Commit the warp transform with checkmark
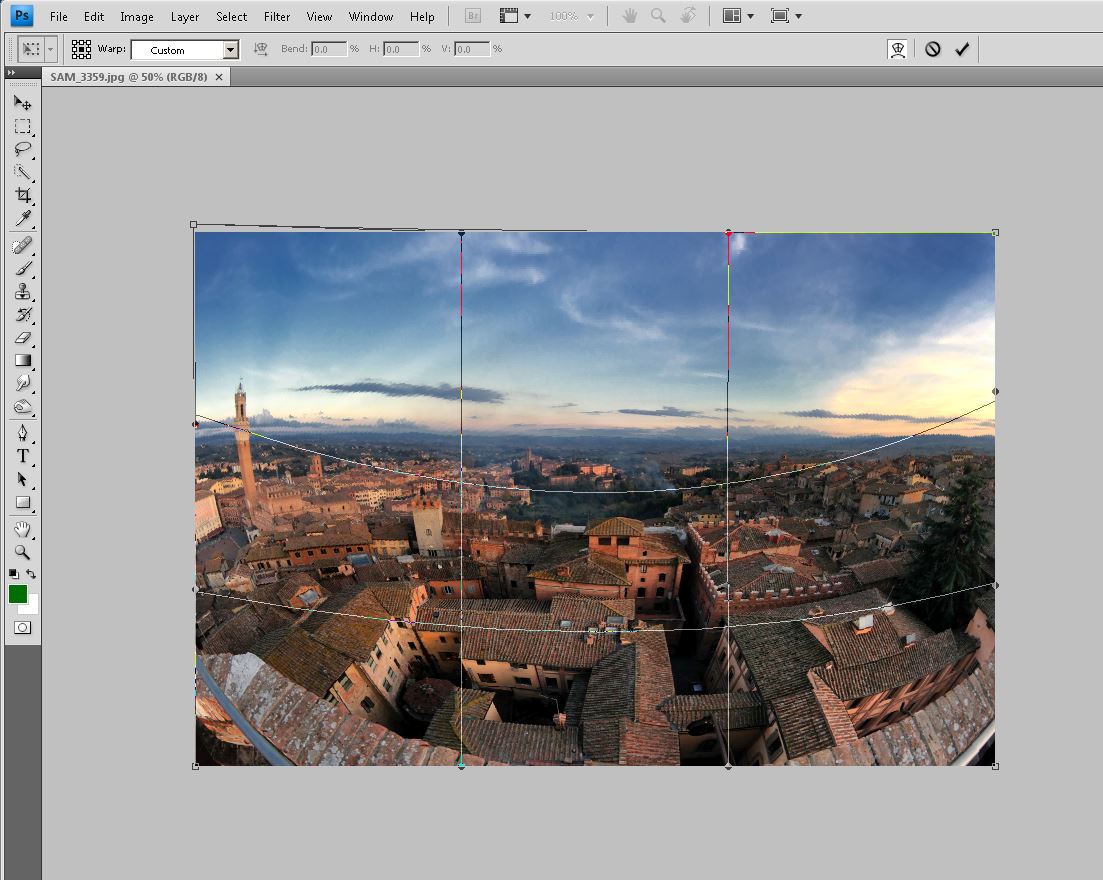 click(962, 49)
